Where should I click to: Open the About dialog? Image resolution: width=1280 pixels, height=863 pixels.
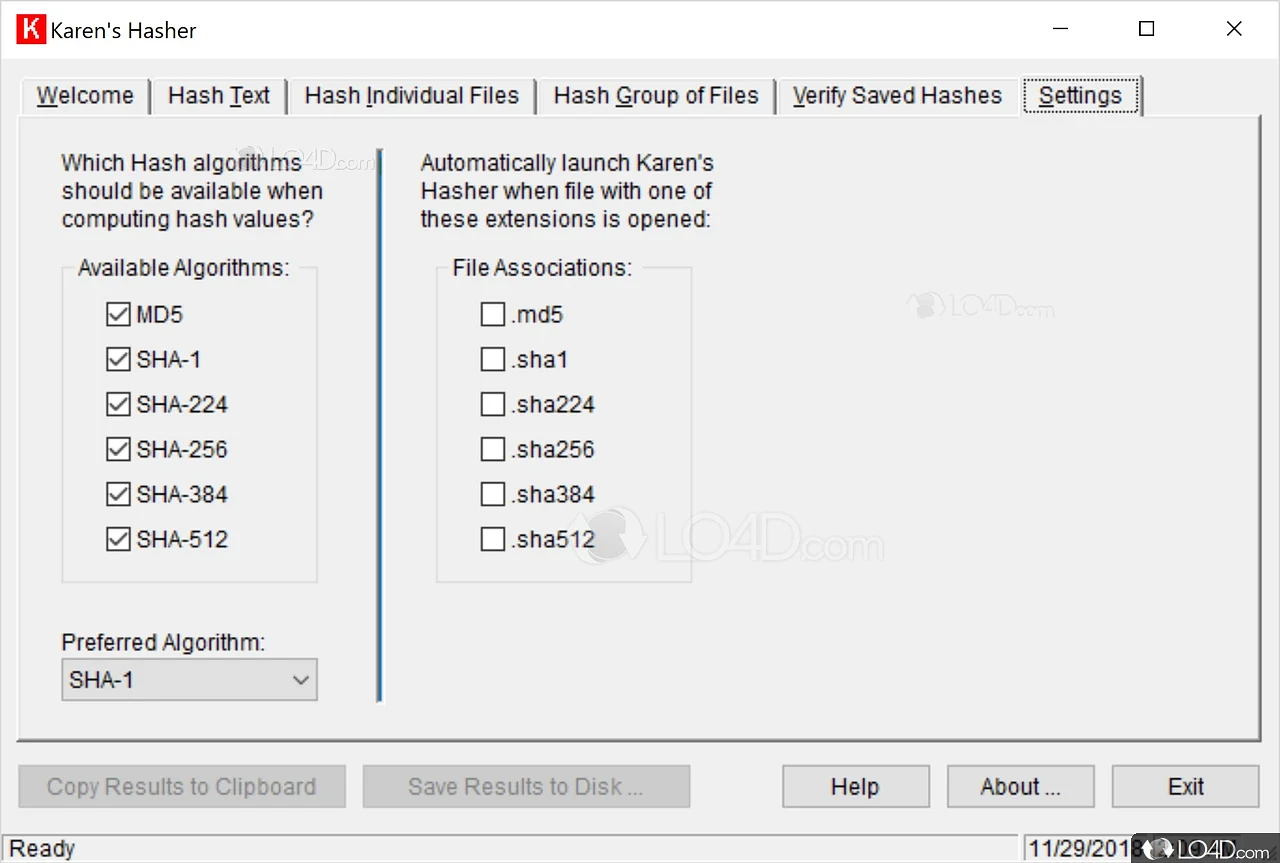coord(1020,787)
